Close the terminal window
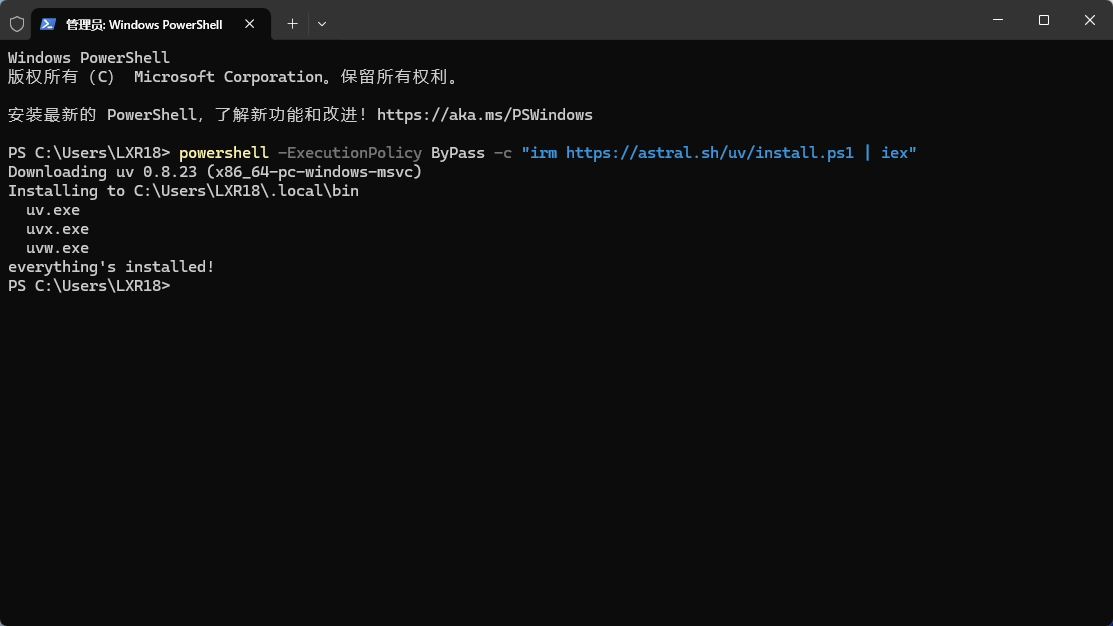This screenshot has height=626, width=1113. click(x=1090, y=20)
